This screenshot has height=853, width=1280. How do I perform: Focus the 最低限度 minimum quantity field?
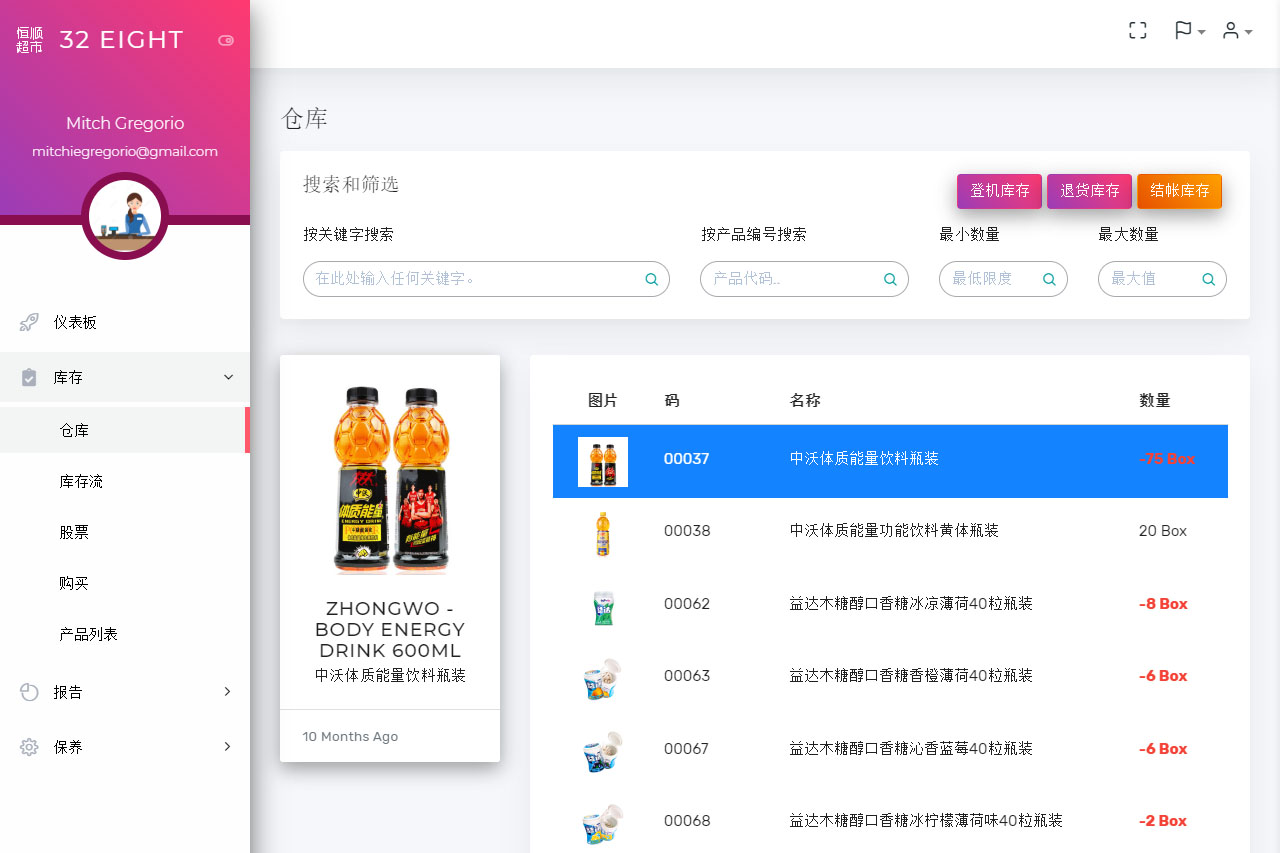pos(1003,279)
